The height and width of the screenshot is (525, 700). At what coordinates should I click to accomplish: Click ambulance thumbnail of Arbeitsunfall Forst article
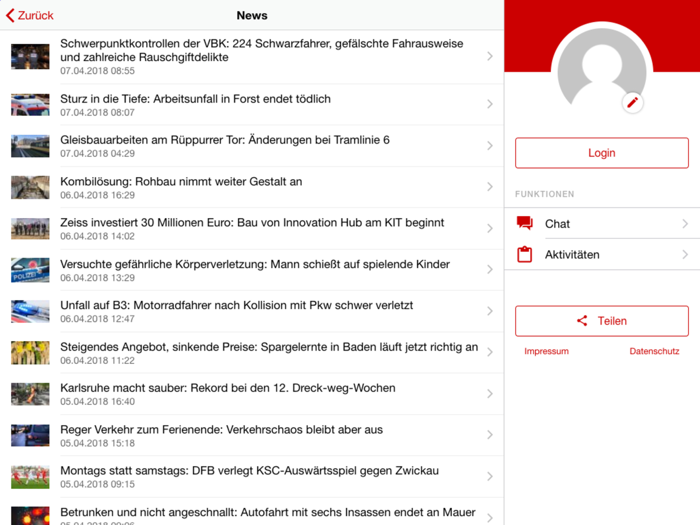pyautogui.click(x=30, y=104)
